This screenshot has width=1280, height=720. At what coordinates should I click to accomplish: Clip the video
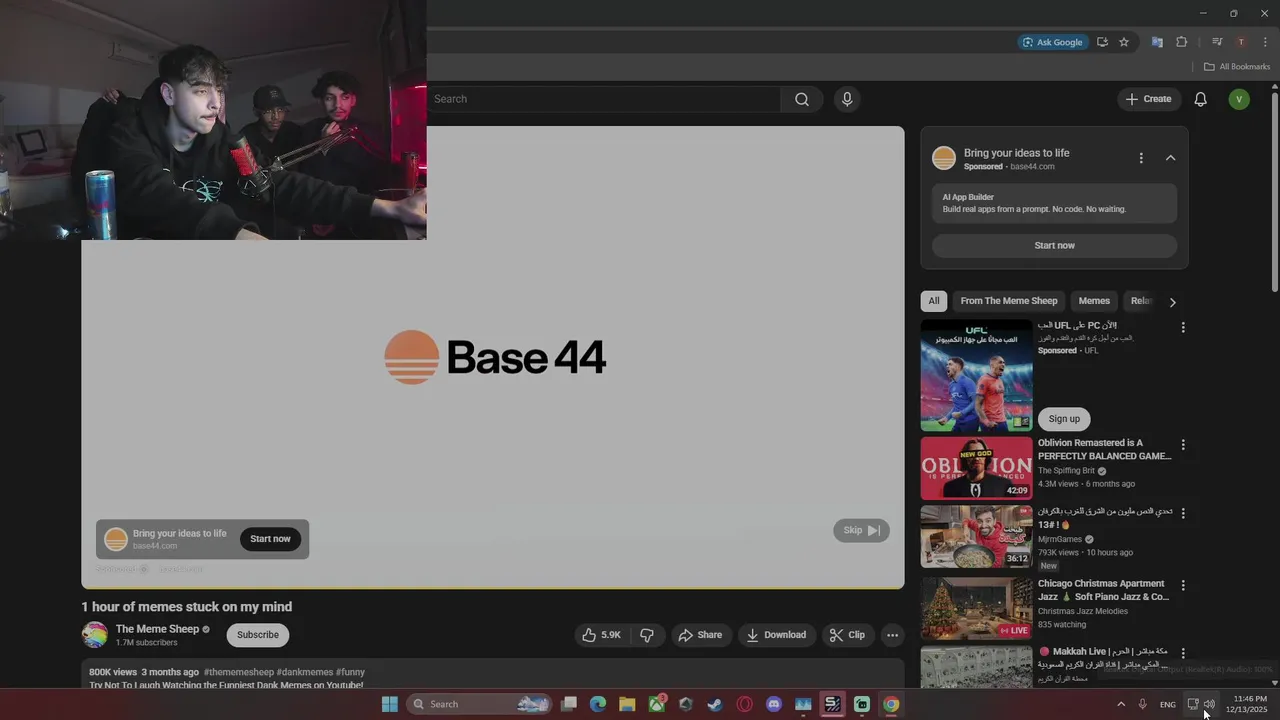pos(847,635)
